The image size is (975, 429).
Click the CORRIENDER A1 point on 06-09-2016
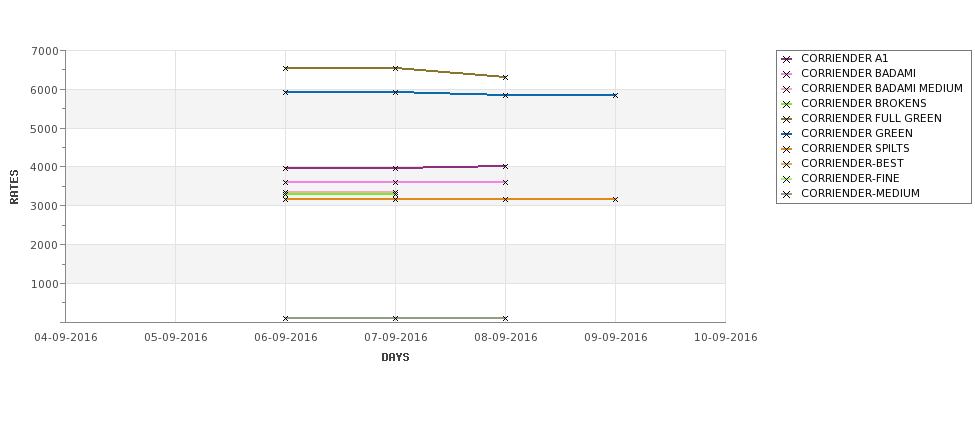285,168
